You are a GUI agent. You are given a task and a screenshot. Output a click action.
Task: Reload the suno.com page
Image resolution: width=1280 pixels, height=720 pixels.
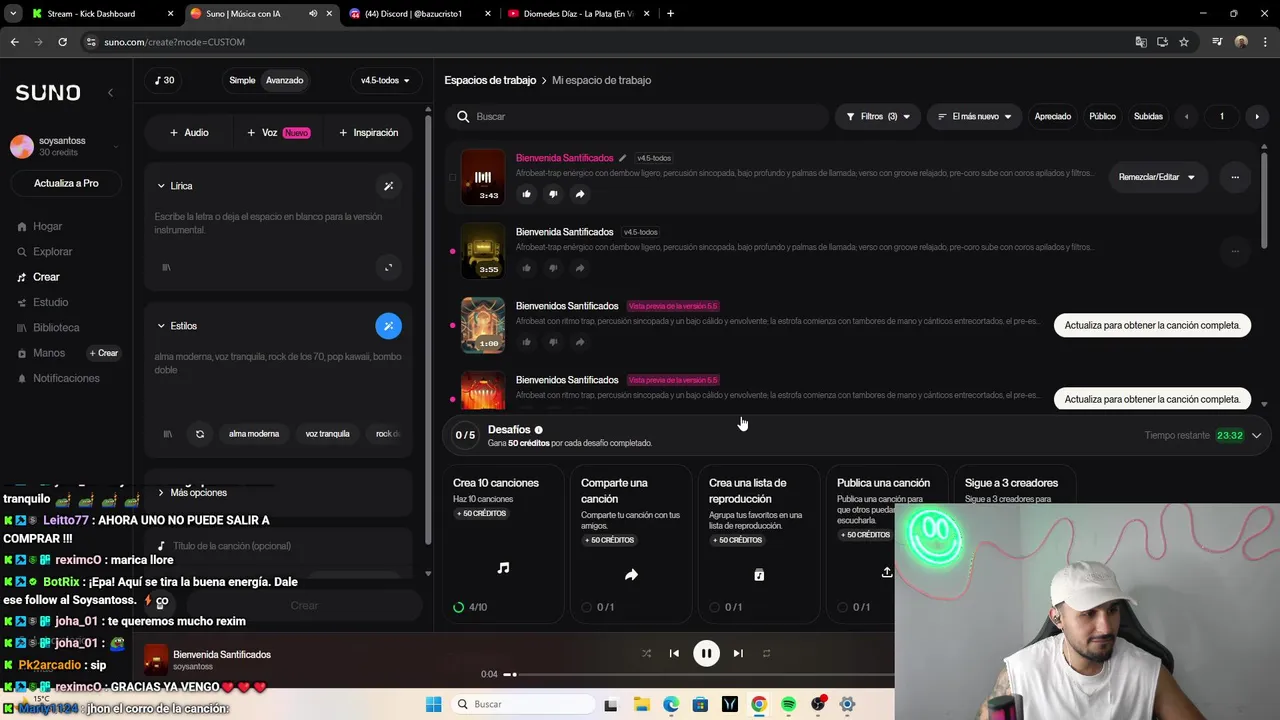[62, 42]
